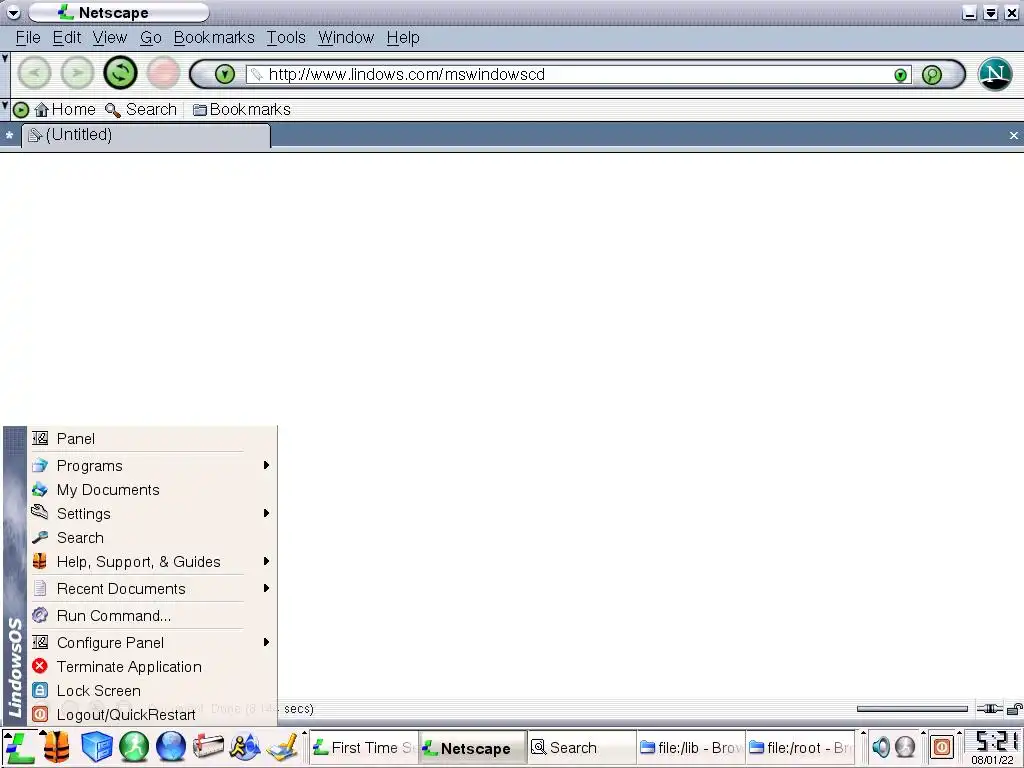Viewport: 1024px width, 768px height.
Task: Click the gray round tray icon
Action: [x=905, y=747]
